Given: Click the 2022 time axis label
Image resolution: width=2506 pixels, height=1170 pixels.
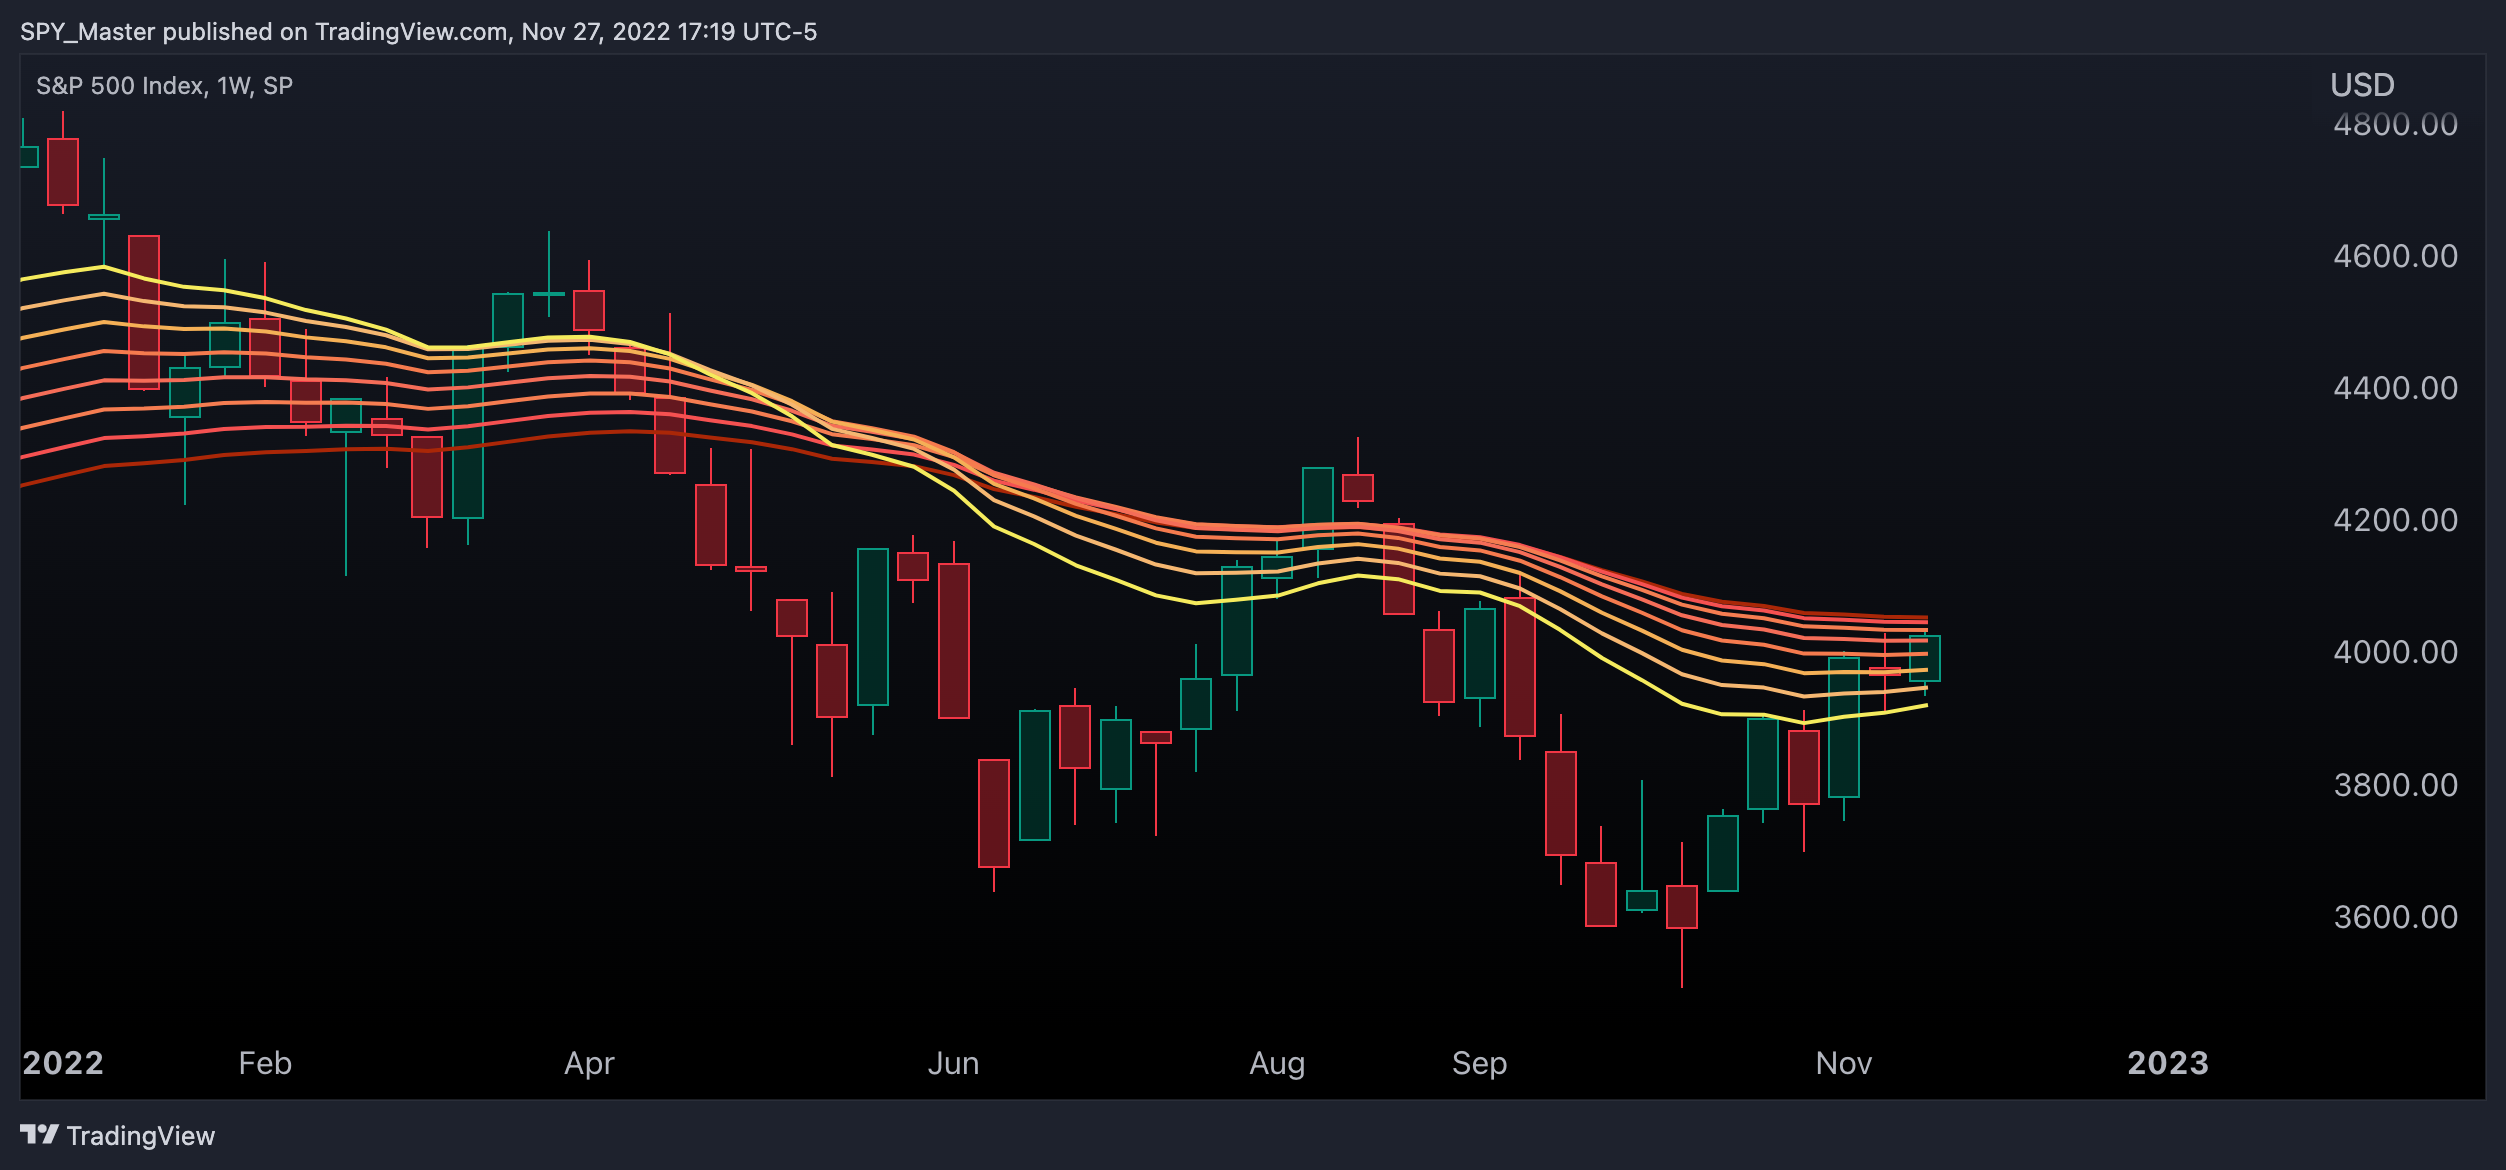Looking at the screenshot, I should 63,1063.
